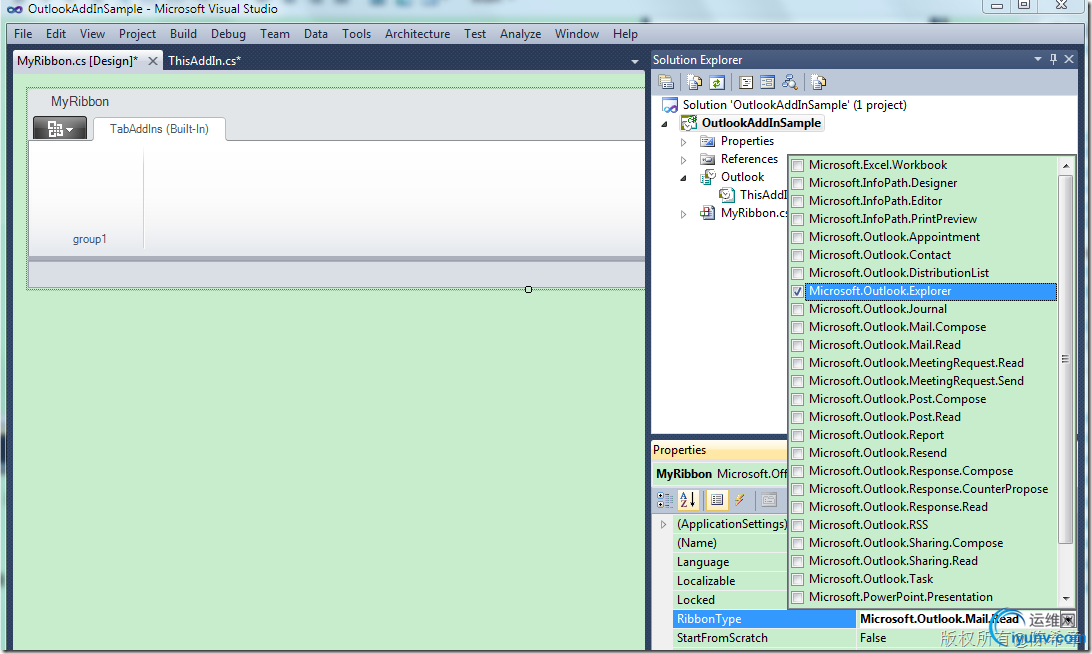The width and height of the screenshot is (1092, 654).
Task: Close the MyRibbon.cs [Design] tab
Action: click(x=153, y=61)
